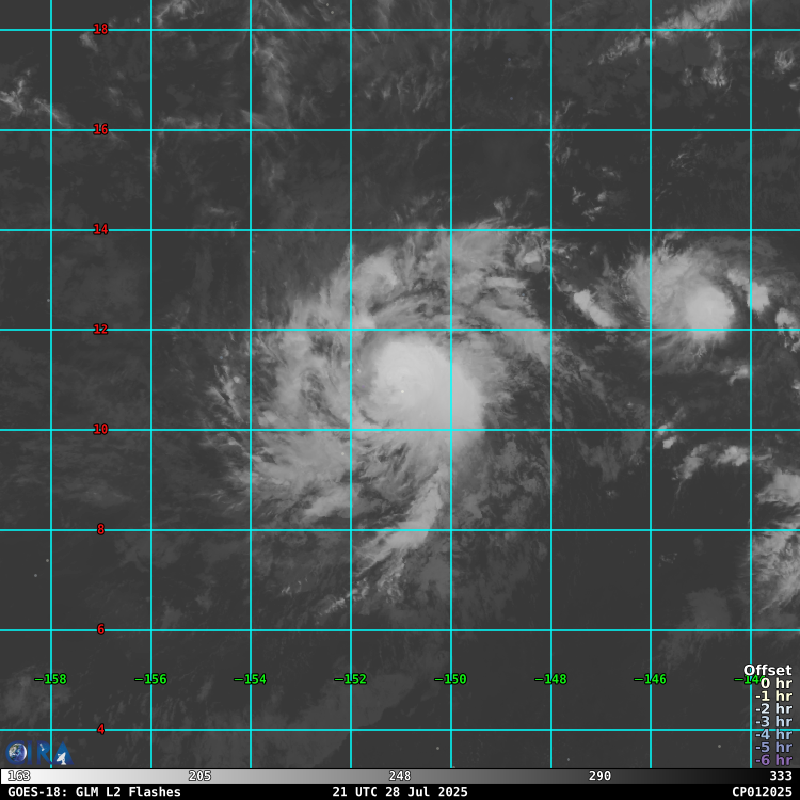
Task: Click the colorbar near value 205
Action: pos(200,776)
